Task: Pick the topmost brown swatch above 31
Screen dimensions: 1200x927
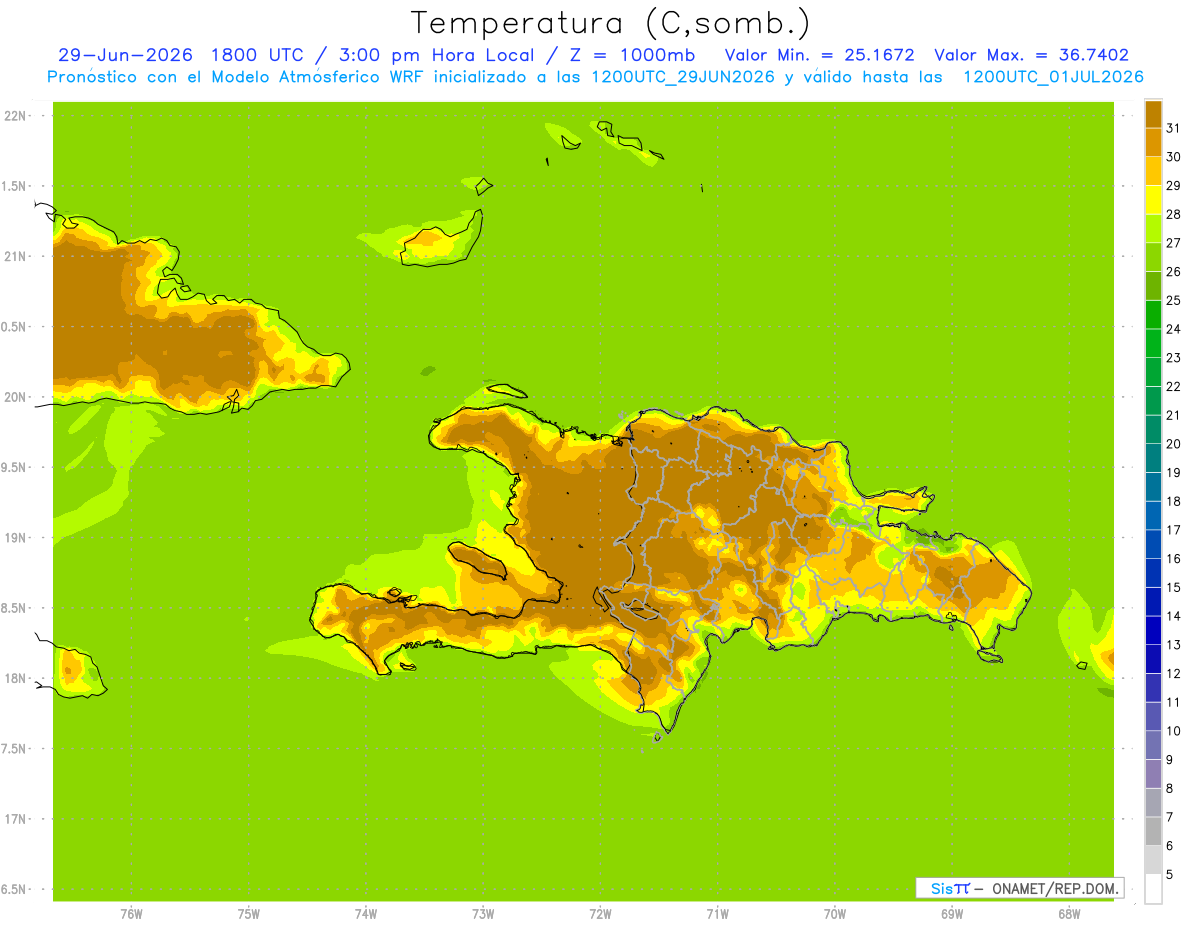Action: click(x=1153, y=114)
